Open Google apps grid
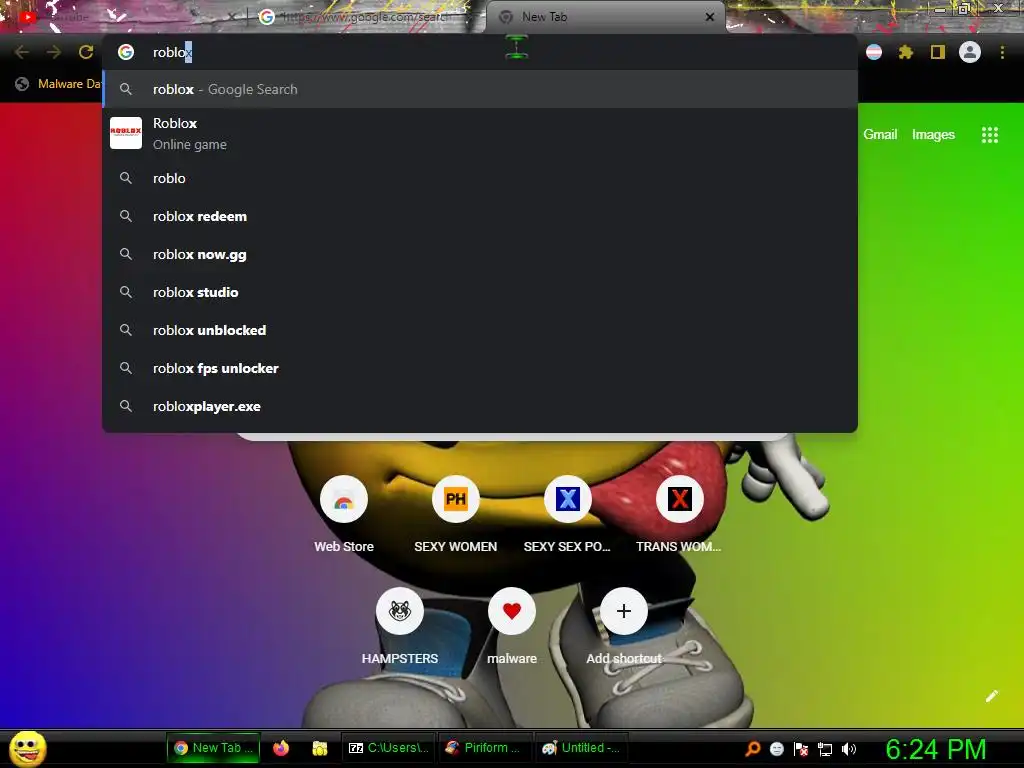The image size is (1024, 768). pyautogui.click(x=989, y=135)
